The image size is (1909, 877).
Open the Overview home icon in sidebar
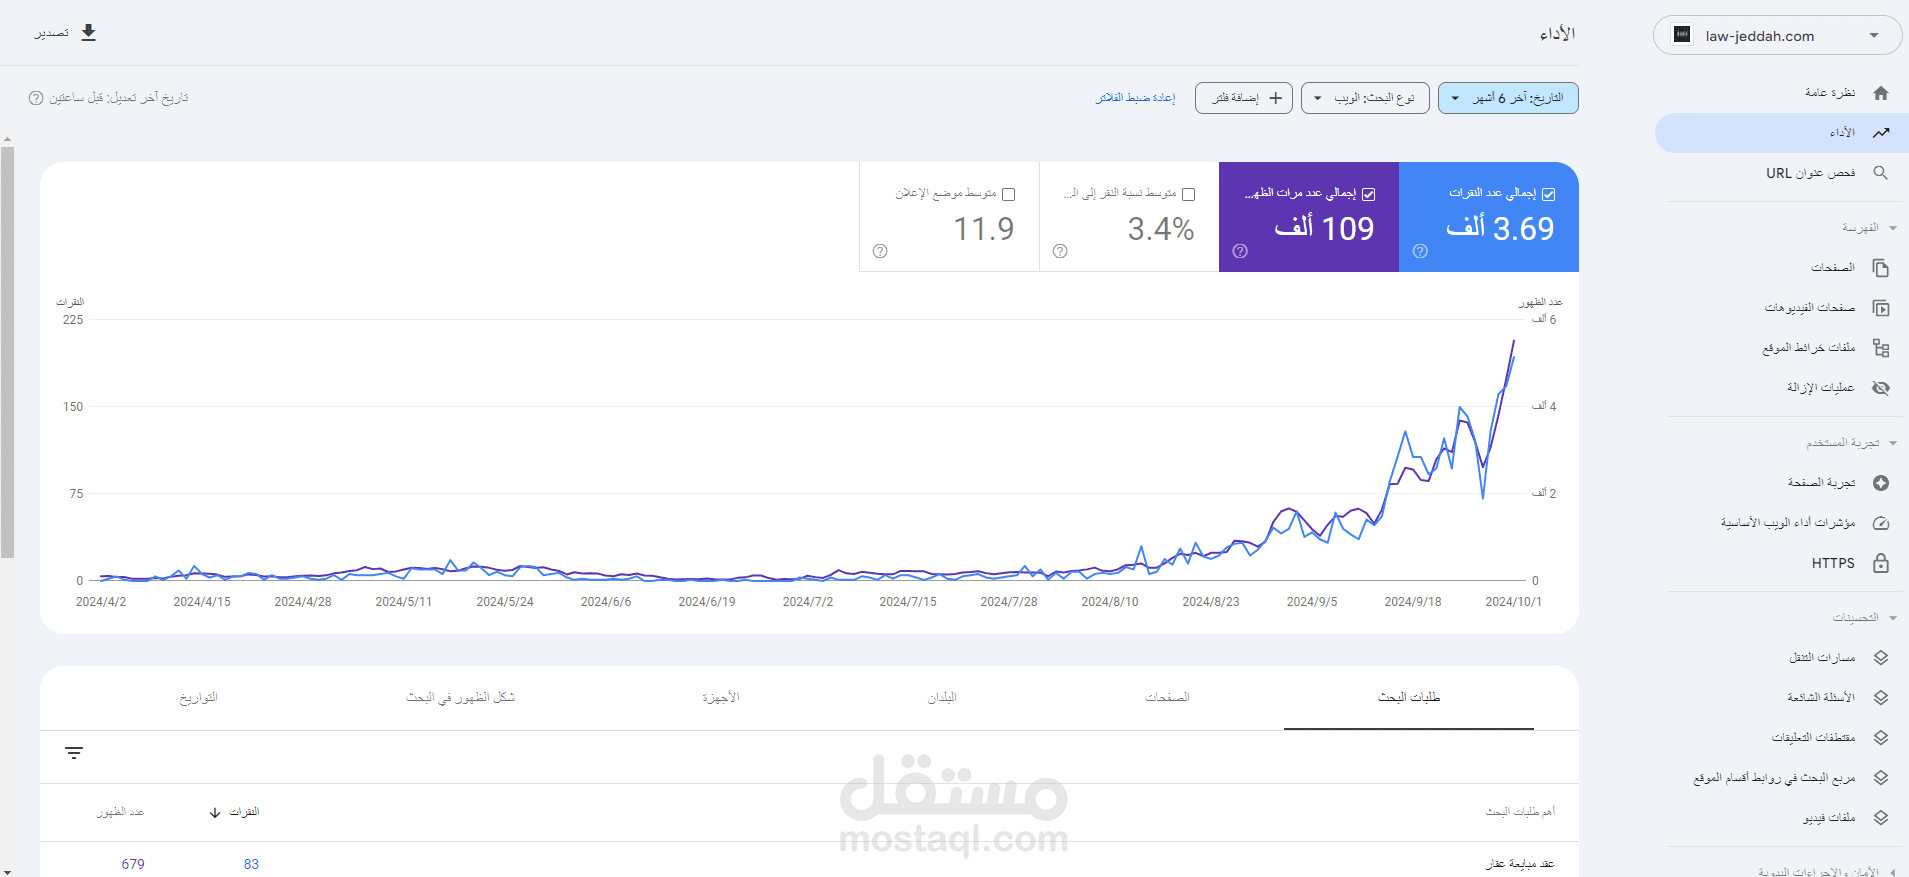point(1881,93)
